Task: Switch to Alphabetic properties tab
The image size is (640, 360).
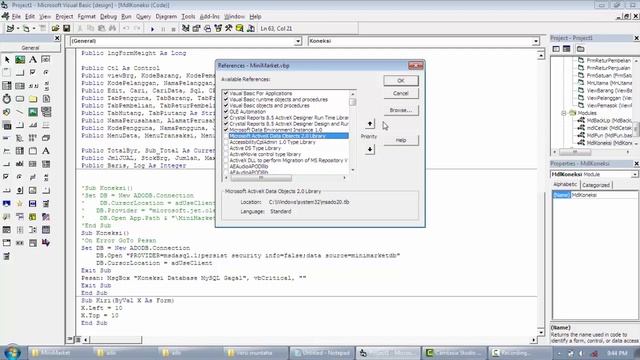Action: tap(565, 184)
